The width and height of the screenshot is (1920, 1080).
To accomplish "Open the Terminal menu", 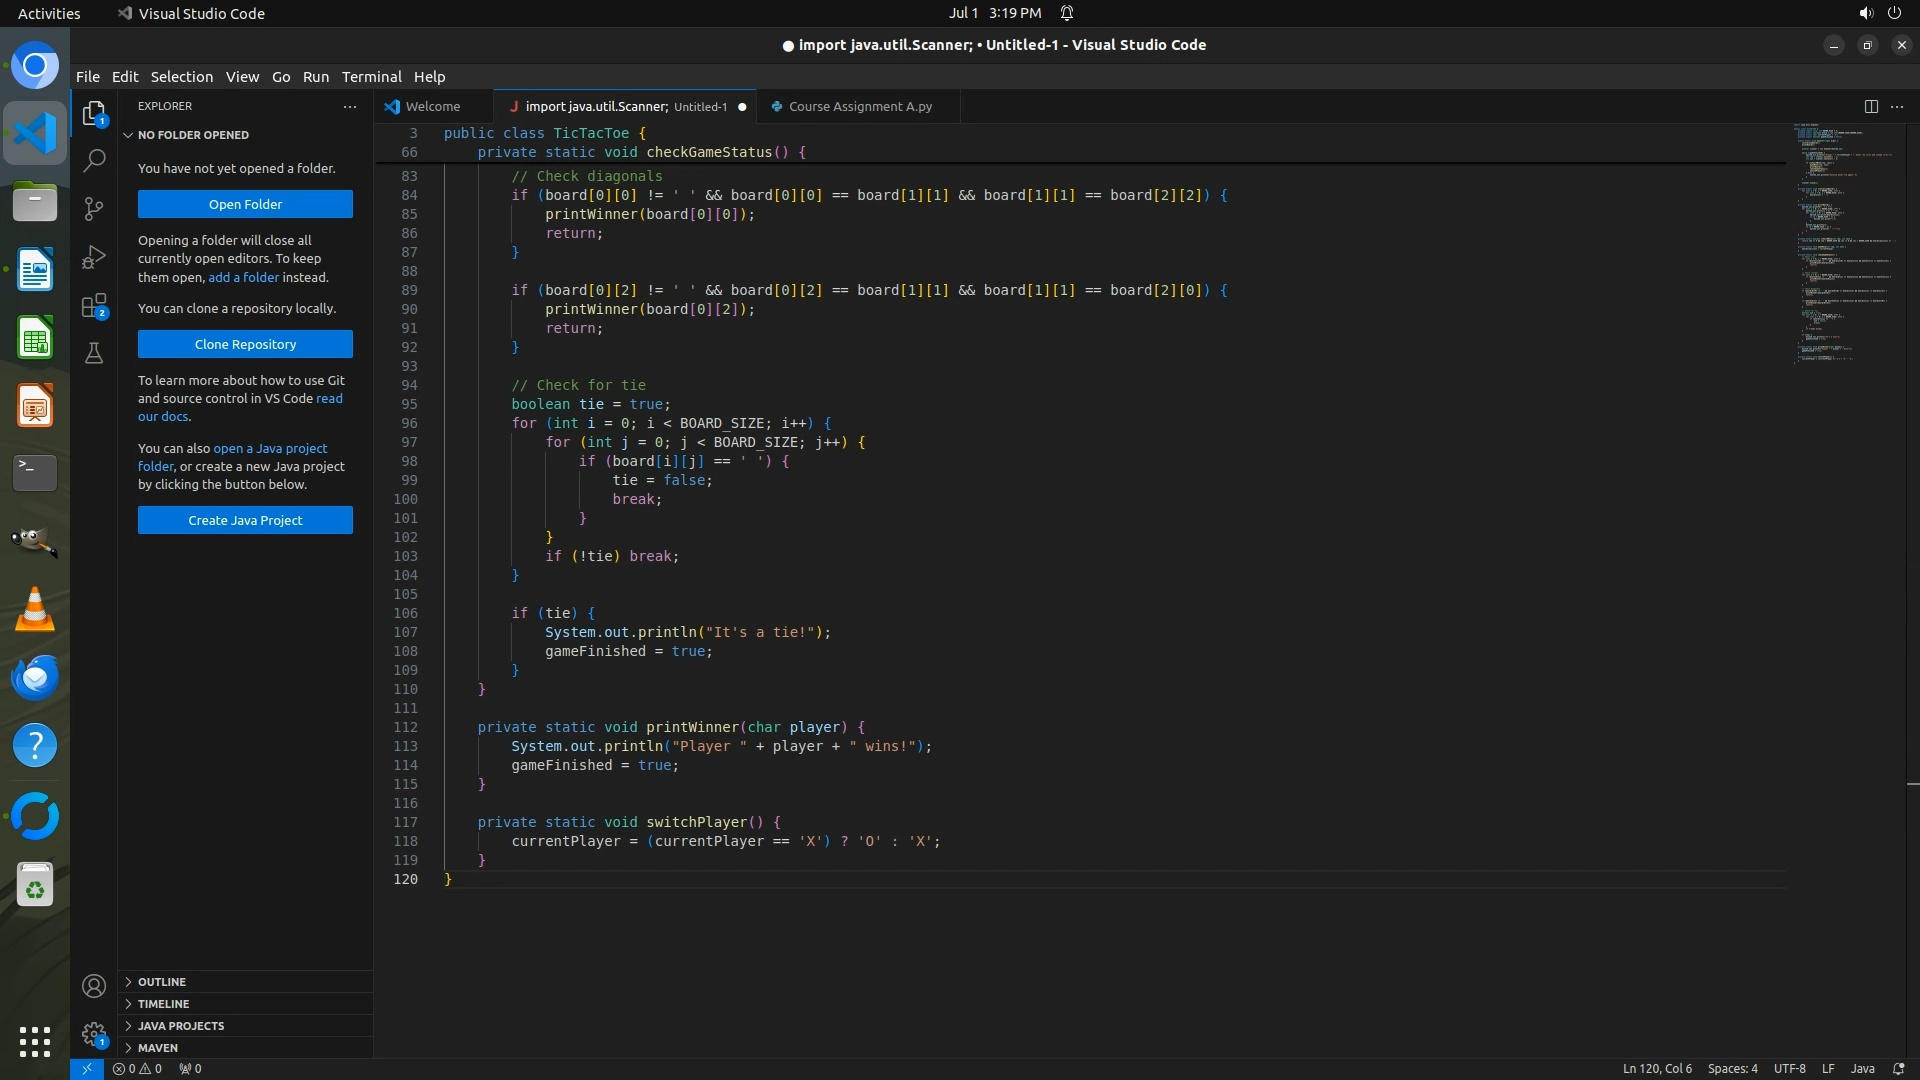I will click(371, 77).
